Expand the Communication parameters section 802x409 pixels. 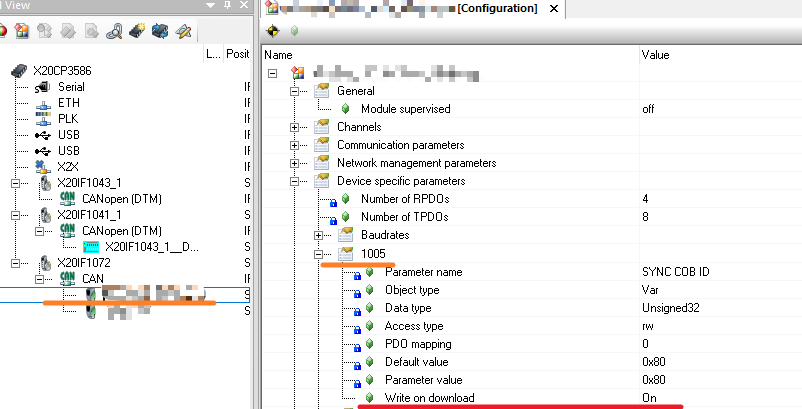(x=295, y=146)
